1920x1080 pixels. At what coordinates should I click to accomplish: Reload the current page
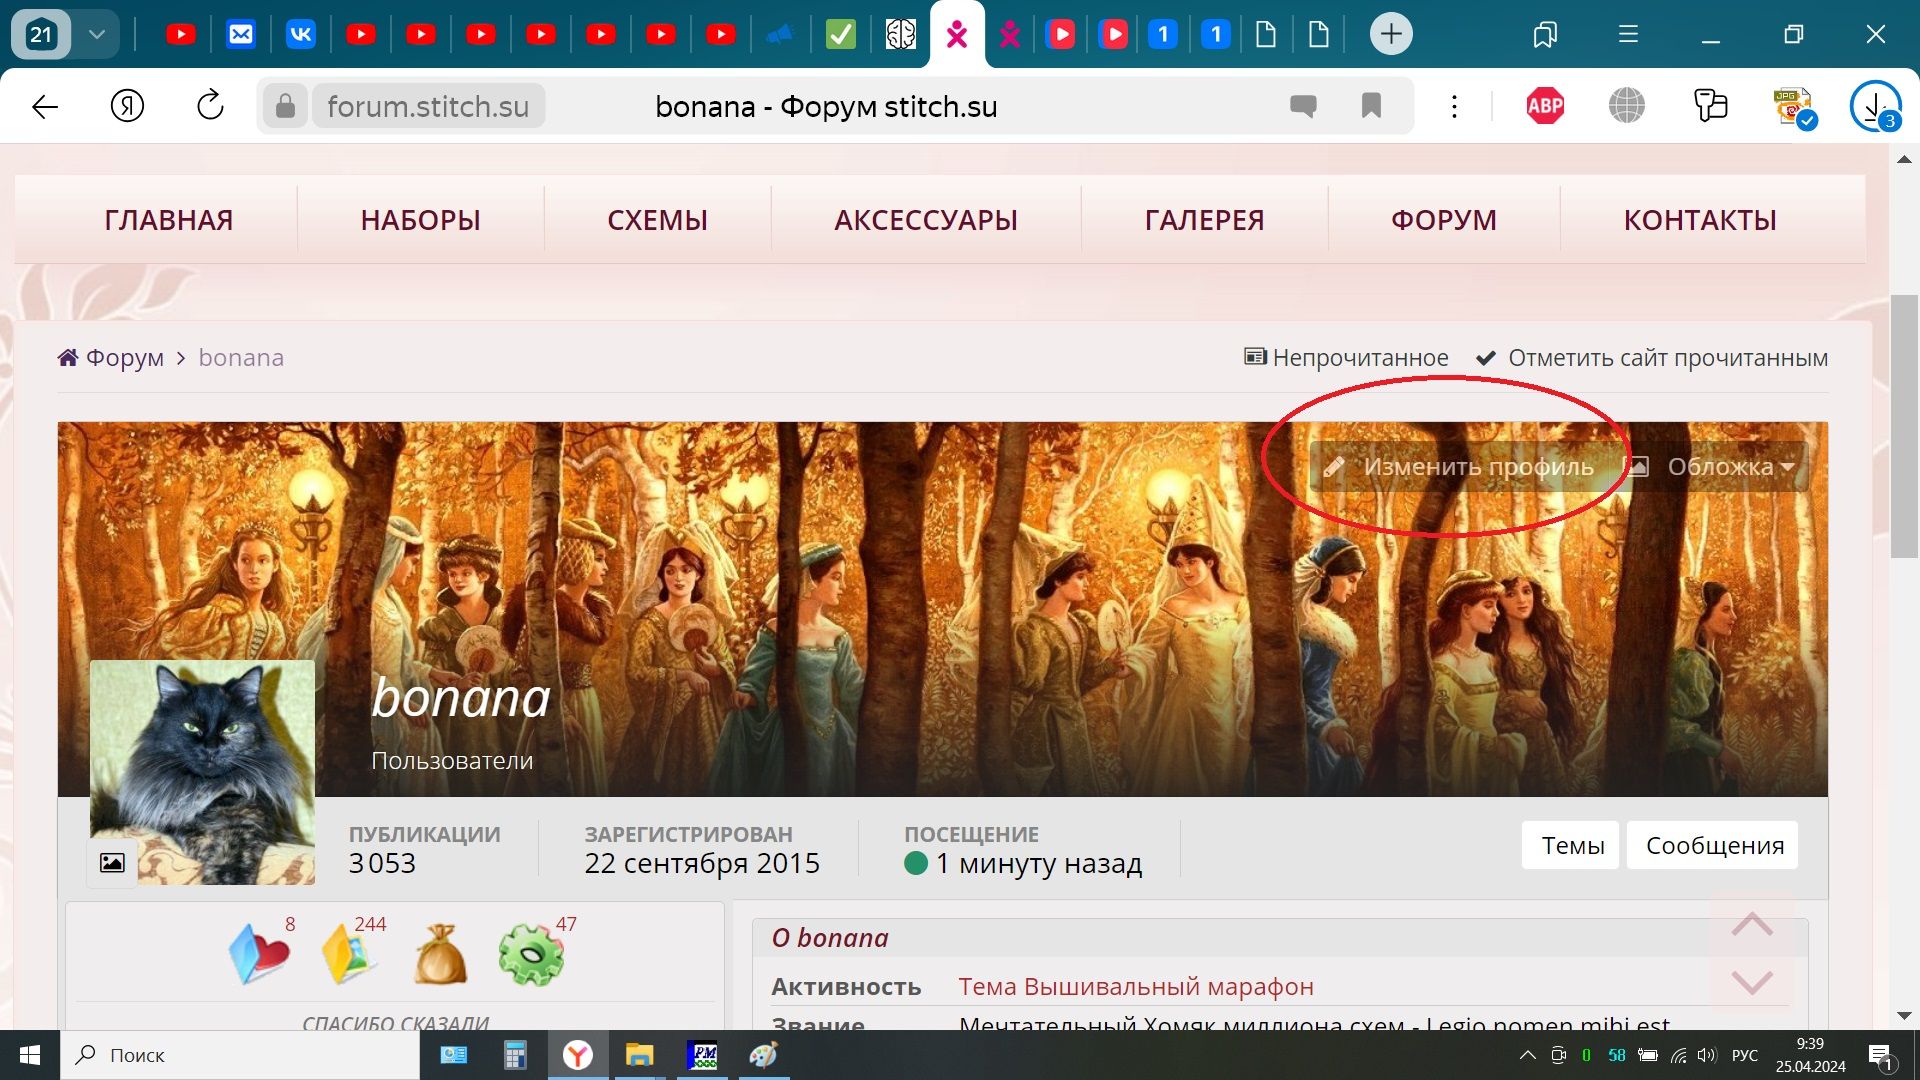click(210, 106)
